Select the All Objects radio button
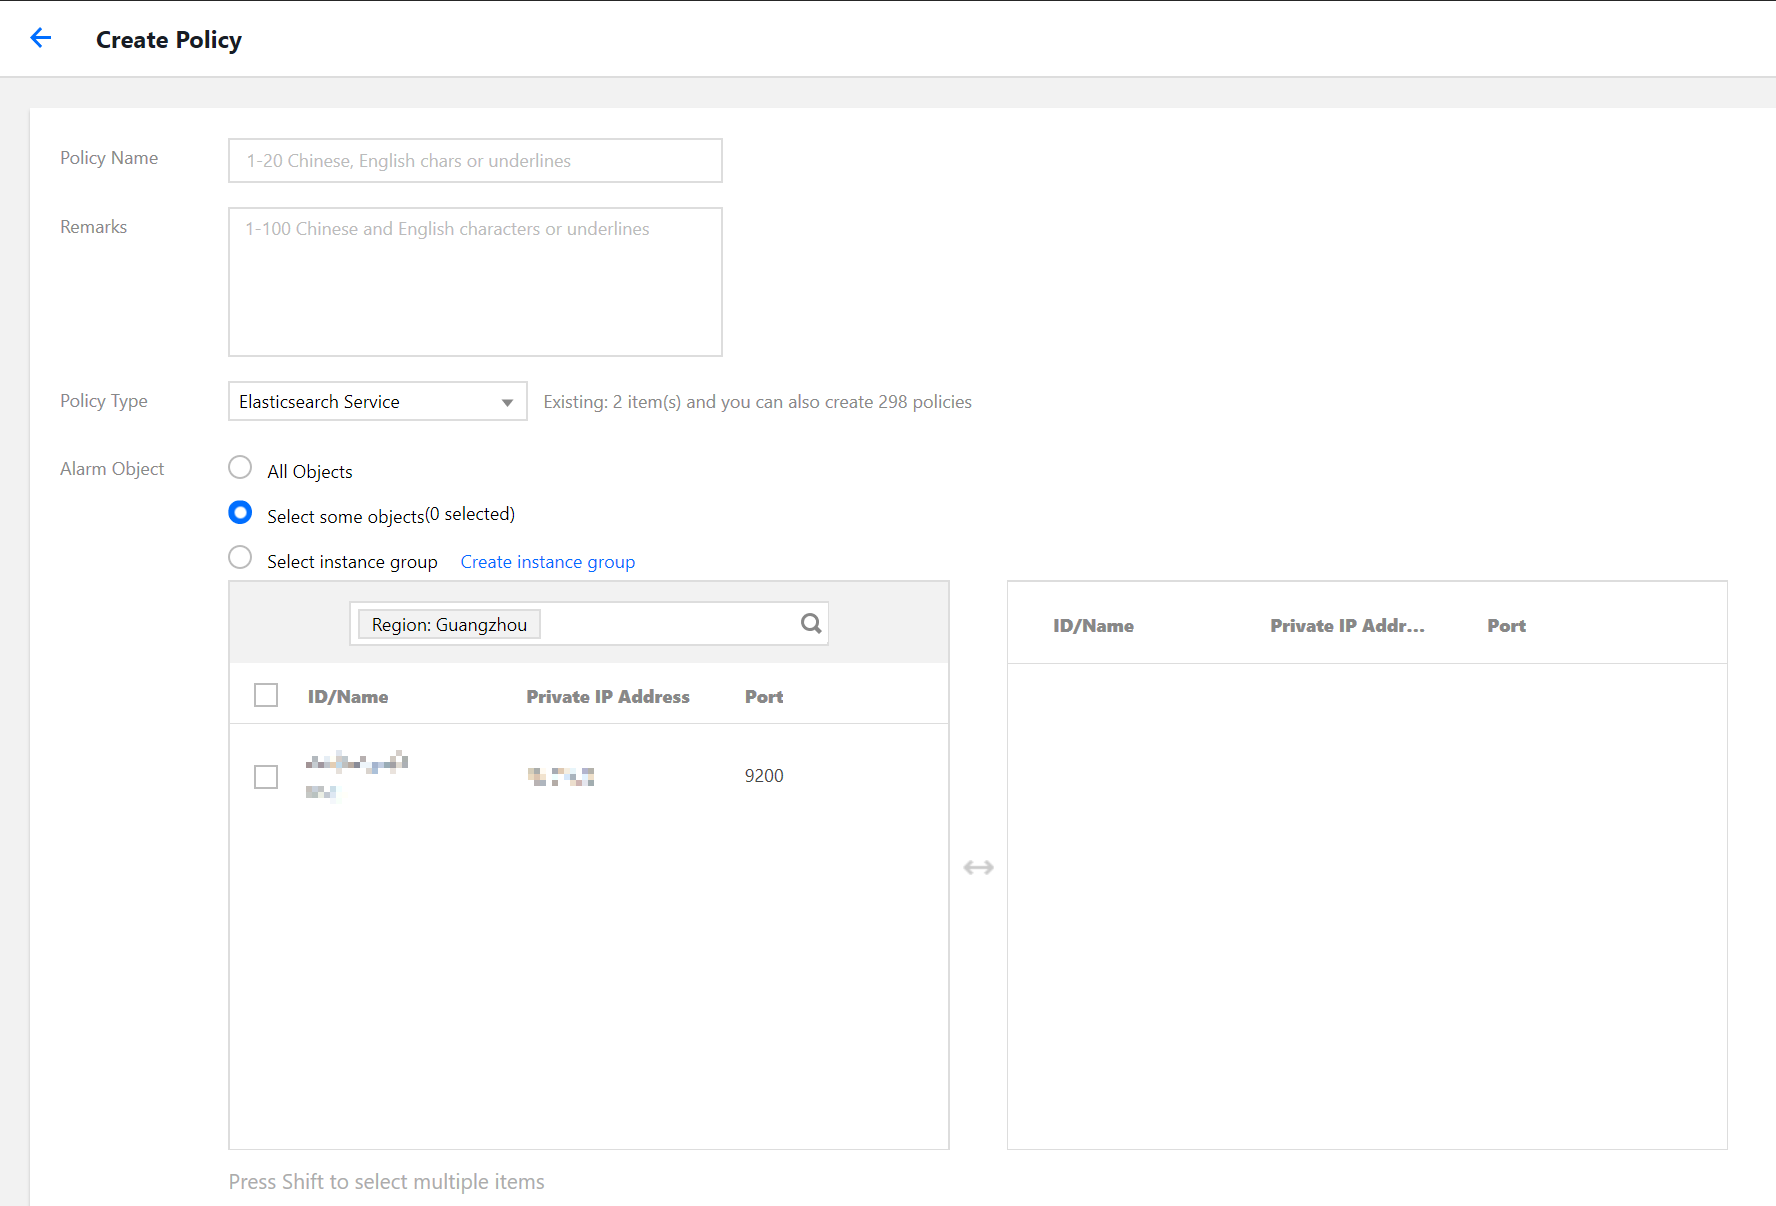1776x1206 pixels. click(240, 468)
